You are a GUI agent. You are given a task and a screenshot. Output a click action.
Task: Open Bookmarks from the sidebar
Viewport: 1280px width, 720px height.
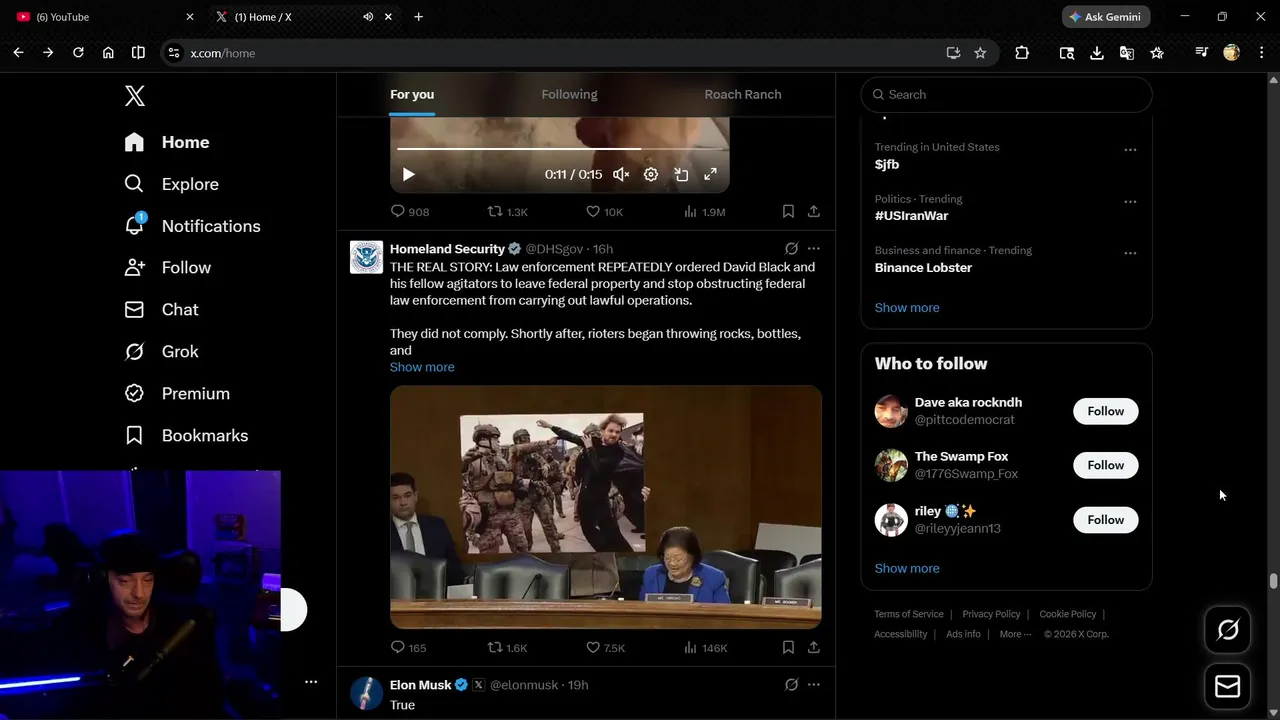pyautogui.click(x=186, y=436)
